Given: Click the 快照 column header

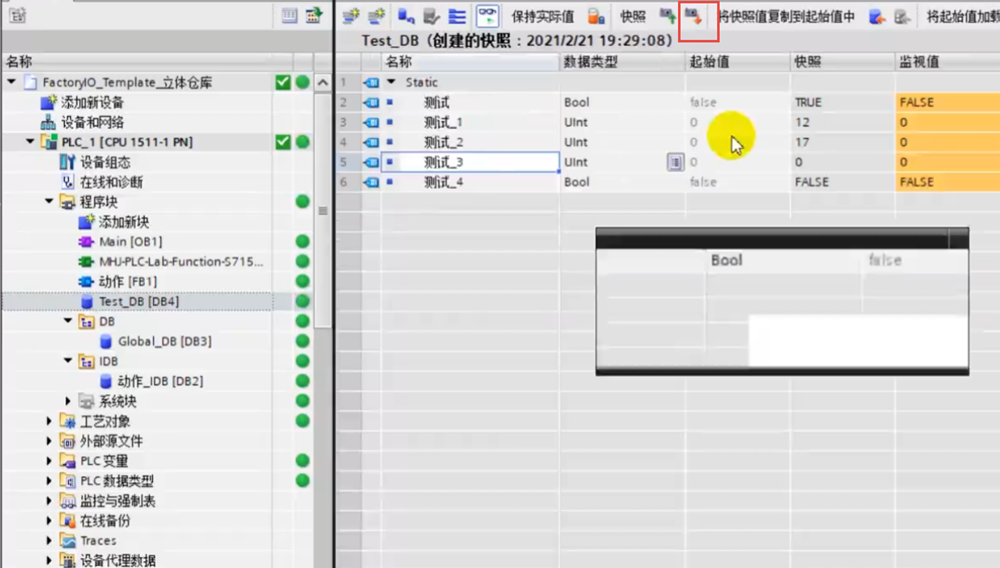Looking at the screenshot, I should (809, 62).
